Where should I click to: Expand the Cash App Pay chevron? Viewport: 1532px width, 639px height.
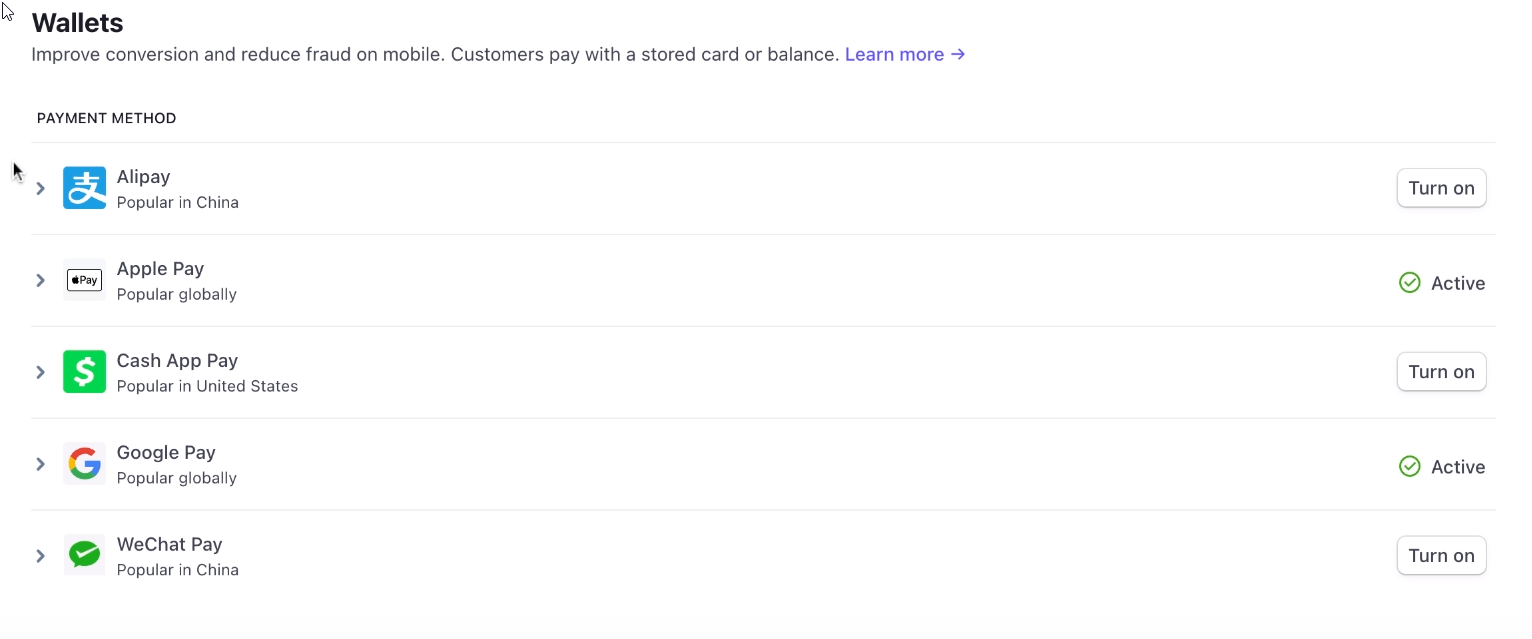(x=41, y=372)
